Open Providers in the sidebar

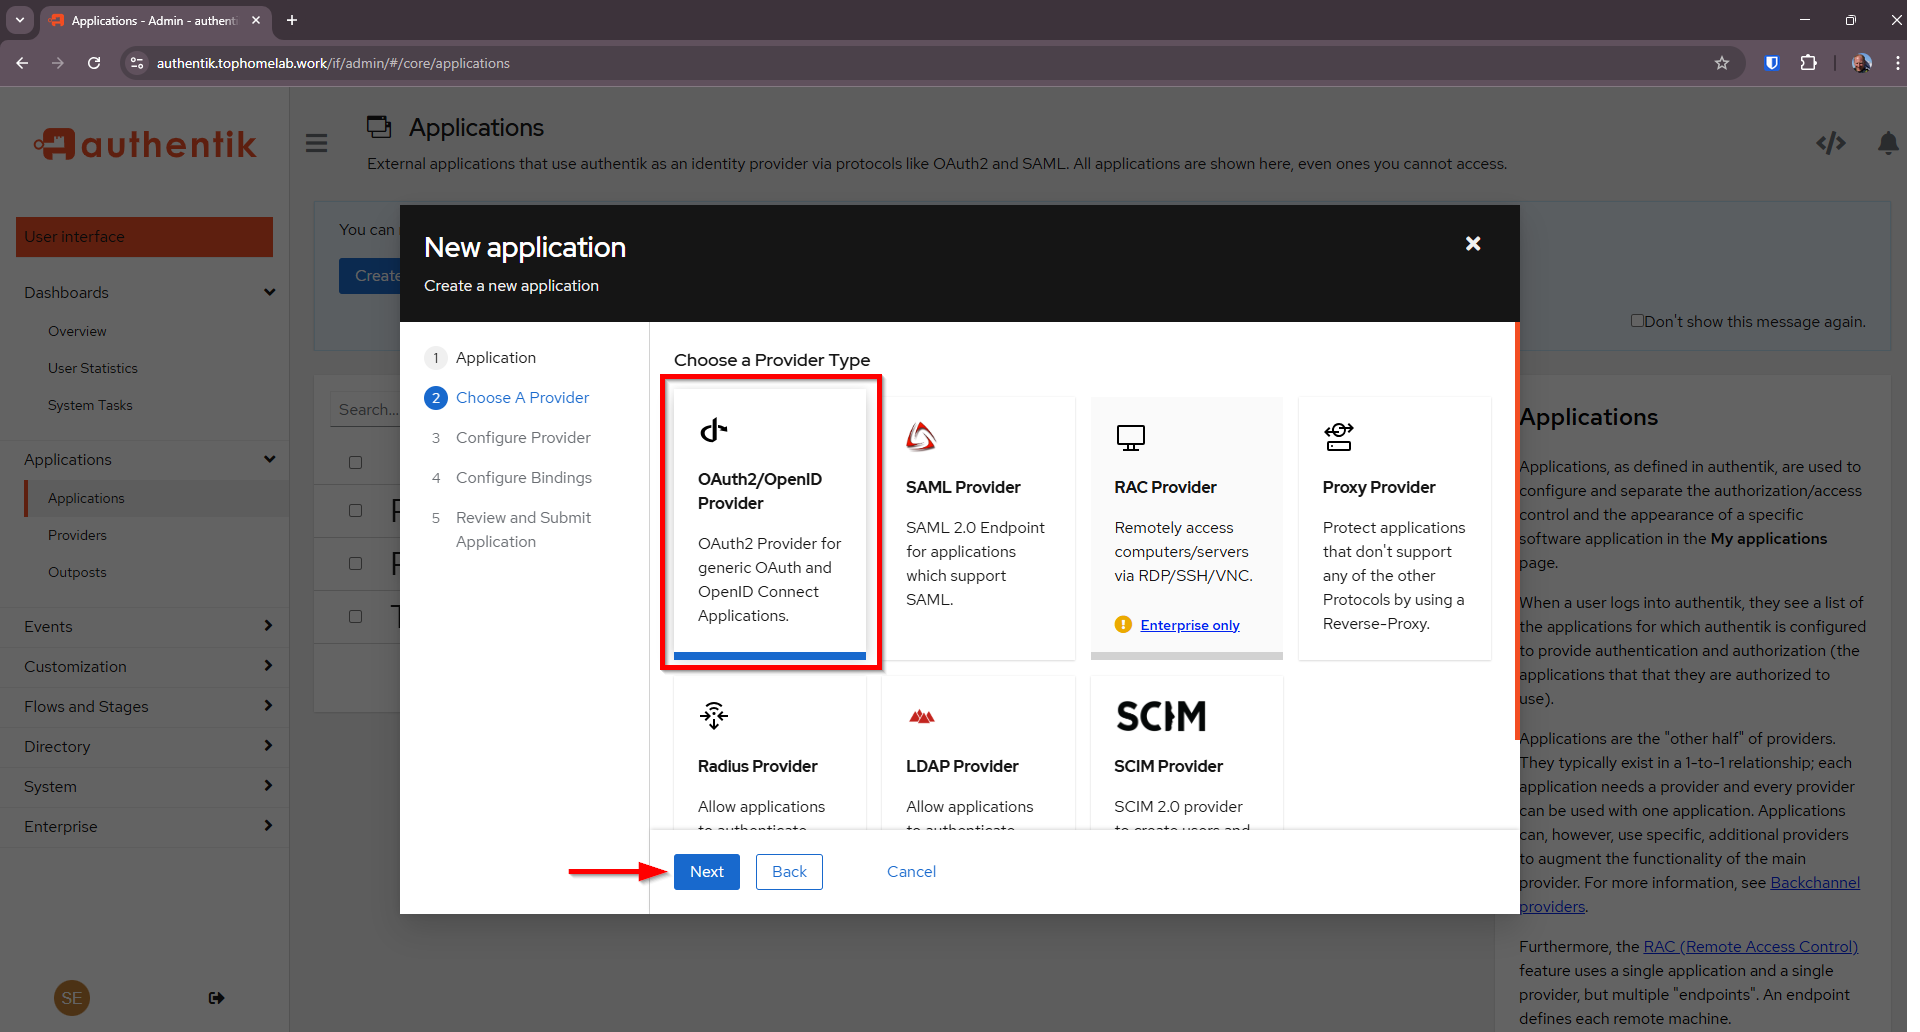click(x=77, y=536)
